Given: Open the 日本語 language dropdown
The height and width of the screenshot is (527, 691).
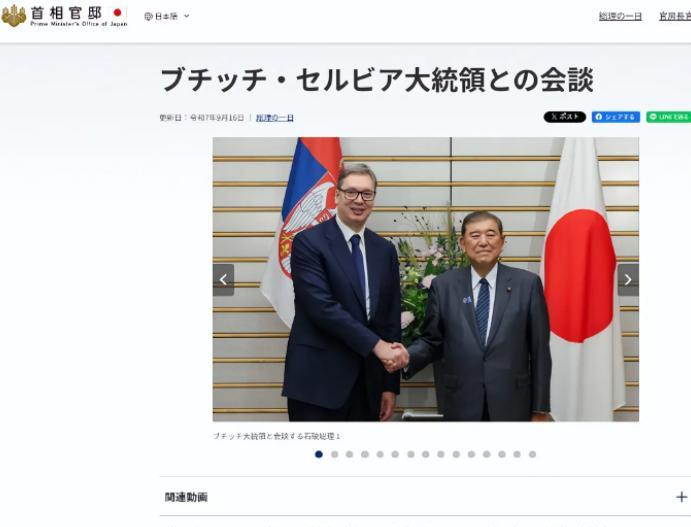Looking at the screenshot, I should pyautogui.click(x=167, y=16).
